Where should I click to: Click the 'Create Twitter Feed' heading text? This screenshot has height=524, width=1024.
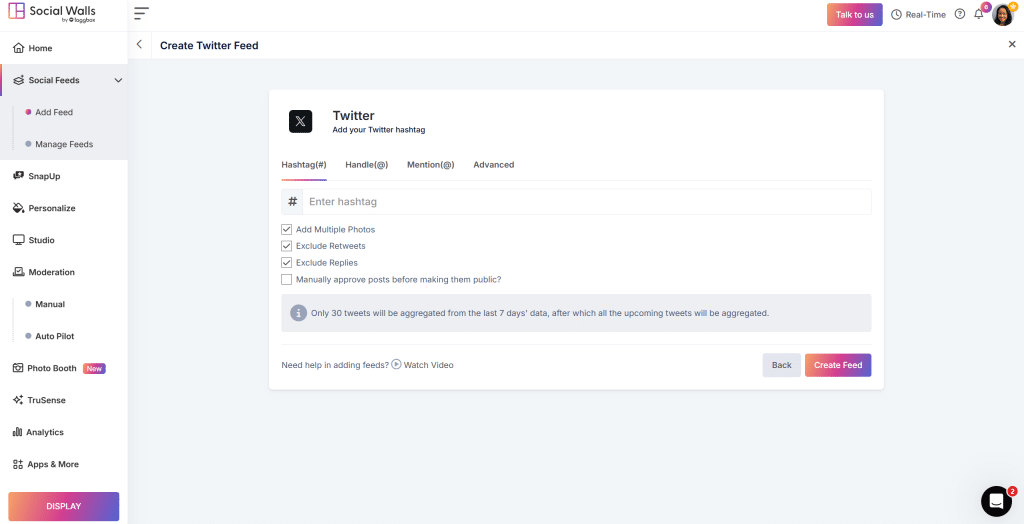209,46
